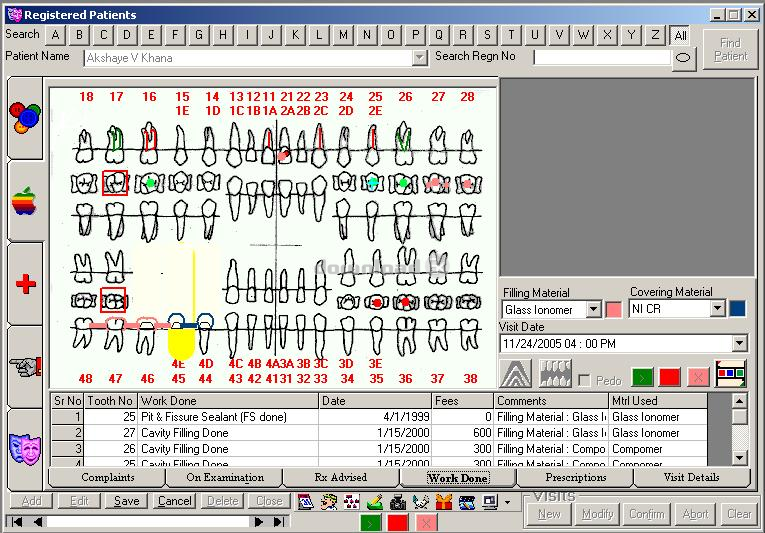The image size is (765, 533).
Task: Click the pointing hand sidebar icon
Action: tap(25, 367)
